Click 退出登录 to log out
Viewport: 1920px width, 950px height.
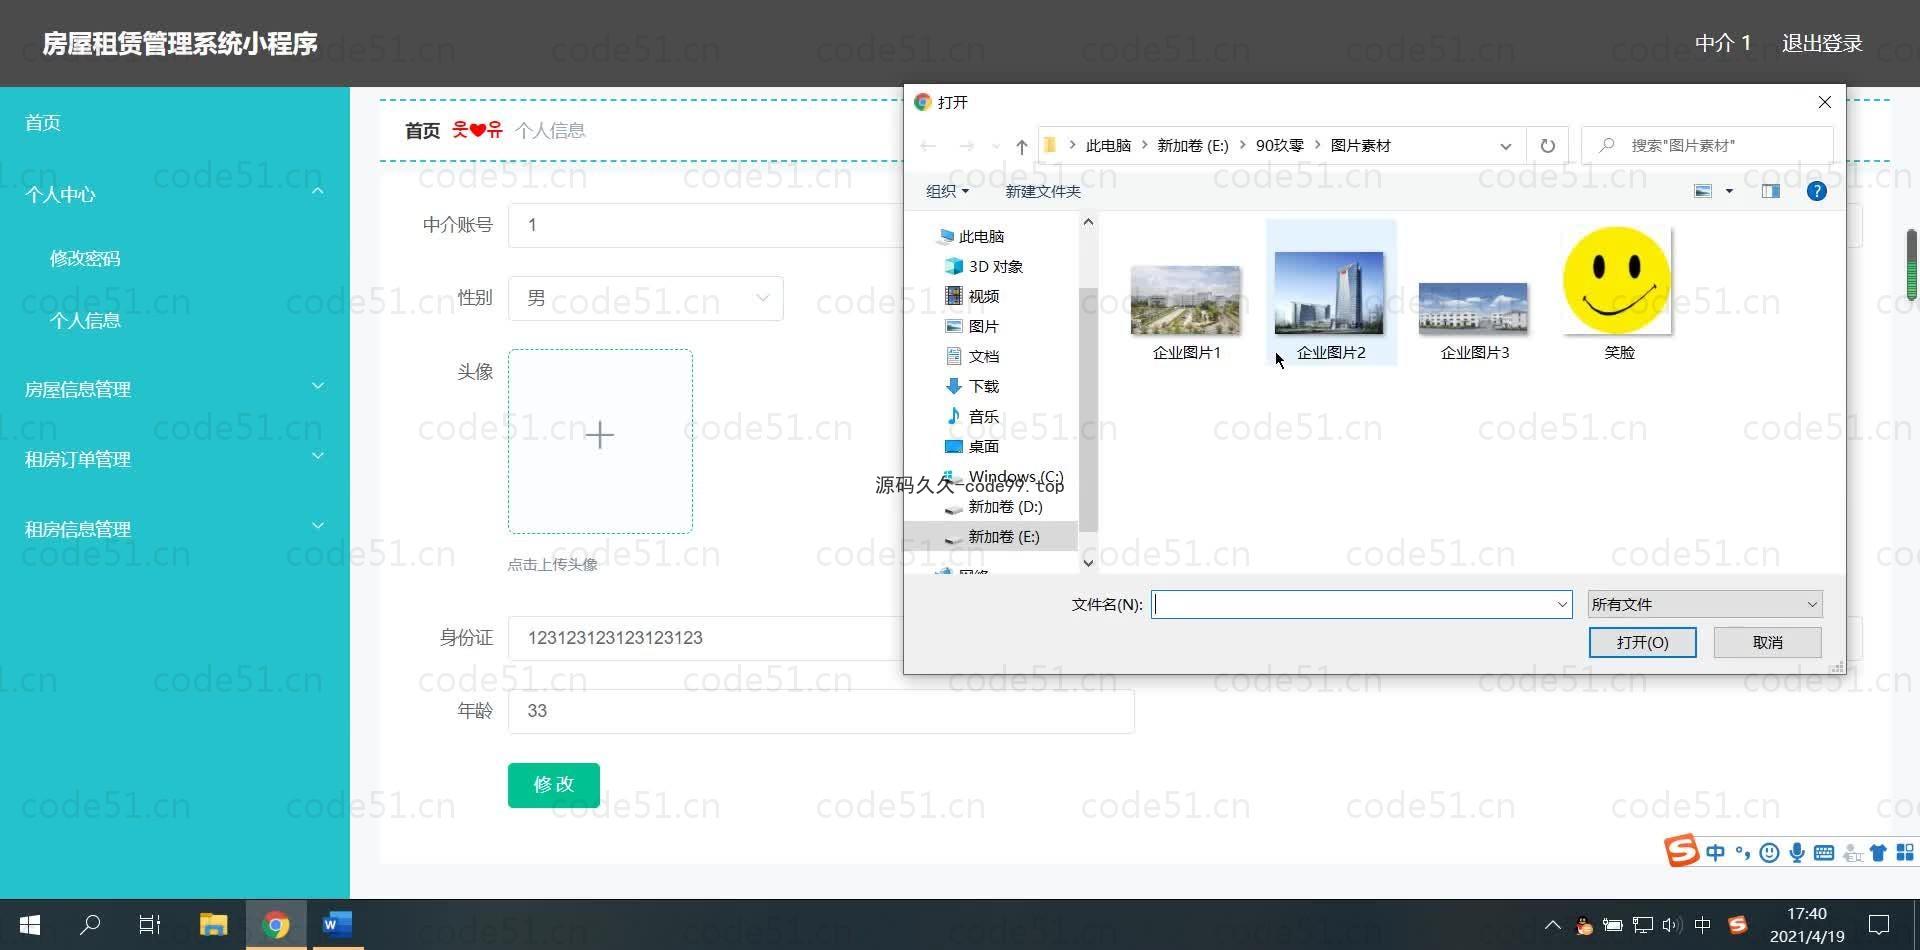pos(1821,43)
